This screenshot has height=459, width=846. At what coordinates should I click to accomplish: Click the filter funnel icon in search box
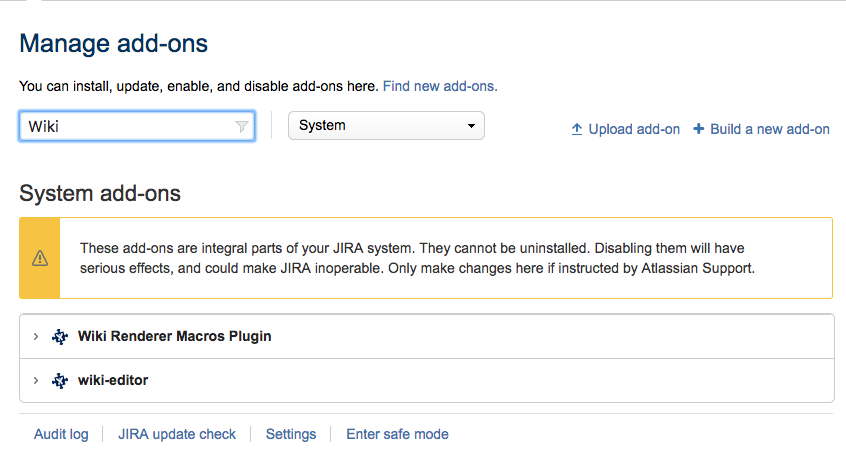click(x=241, y=127)
